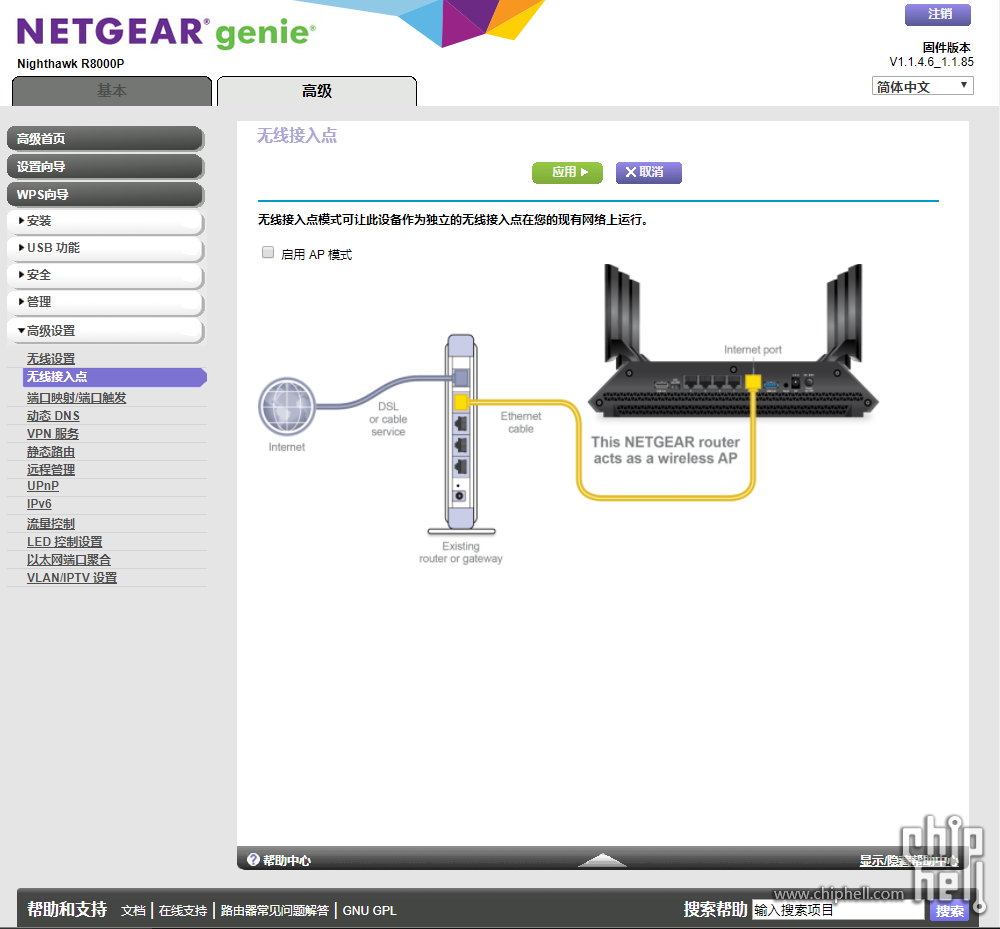The image size is (1000, 929).
Task: Click the green 应用 button
Action: 568,172
